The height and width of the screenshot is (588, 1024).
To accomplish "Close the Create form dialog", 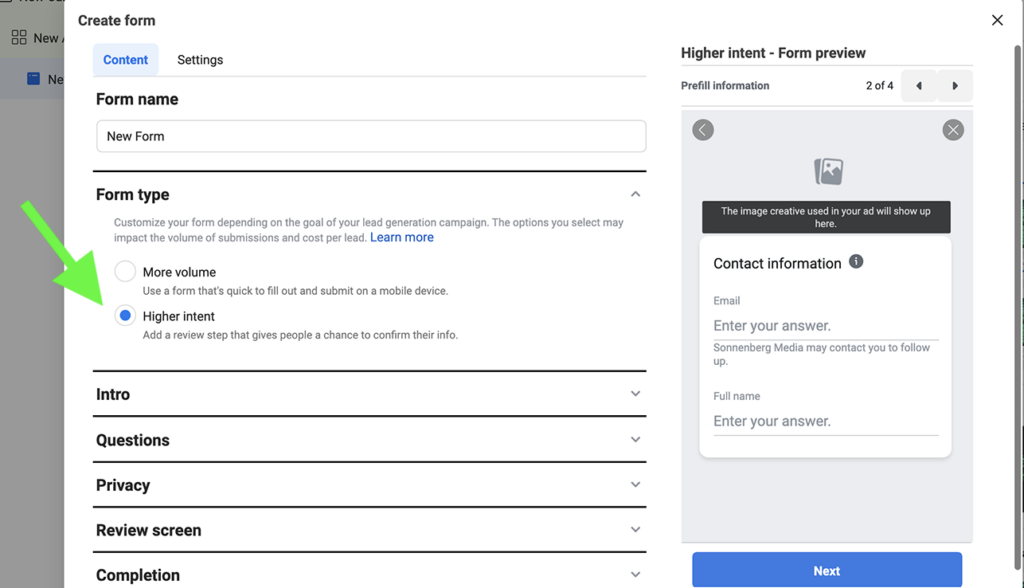I will [x=997, y=20].
